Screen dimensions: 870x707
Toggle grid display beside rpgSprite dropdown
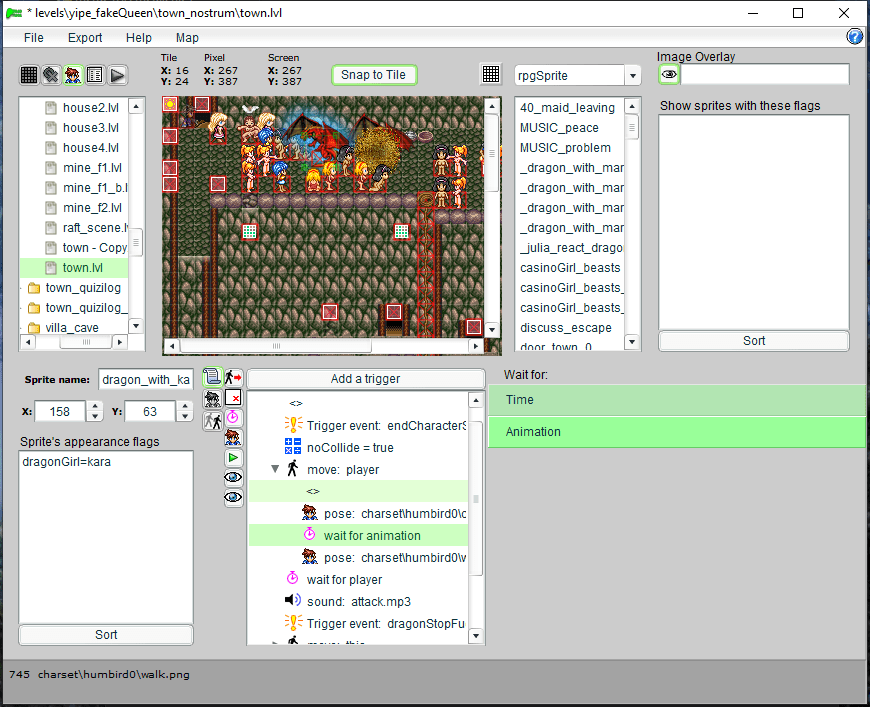pos(491,75)
